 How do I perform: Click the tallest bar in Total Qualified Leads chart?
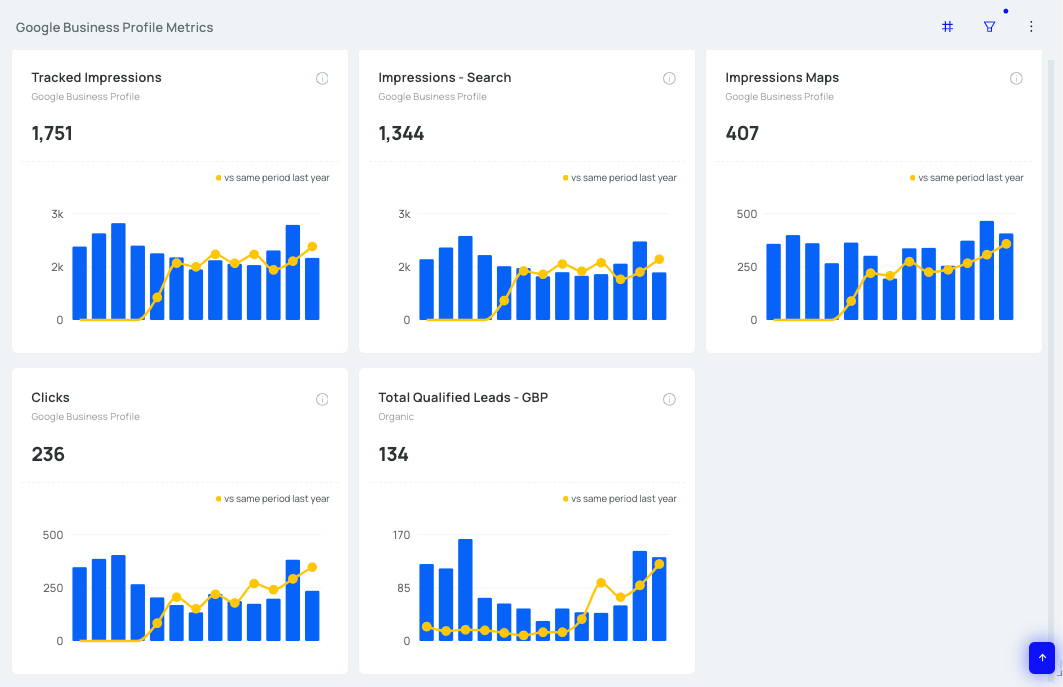click(x=465, y=590)
